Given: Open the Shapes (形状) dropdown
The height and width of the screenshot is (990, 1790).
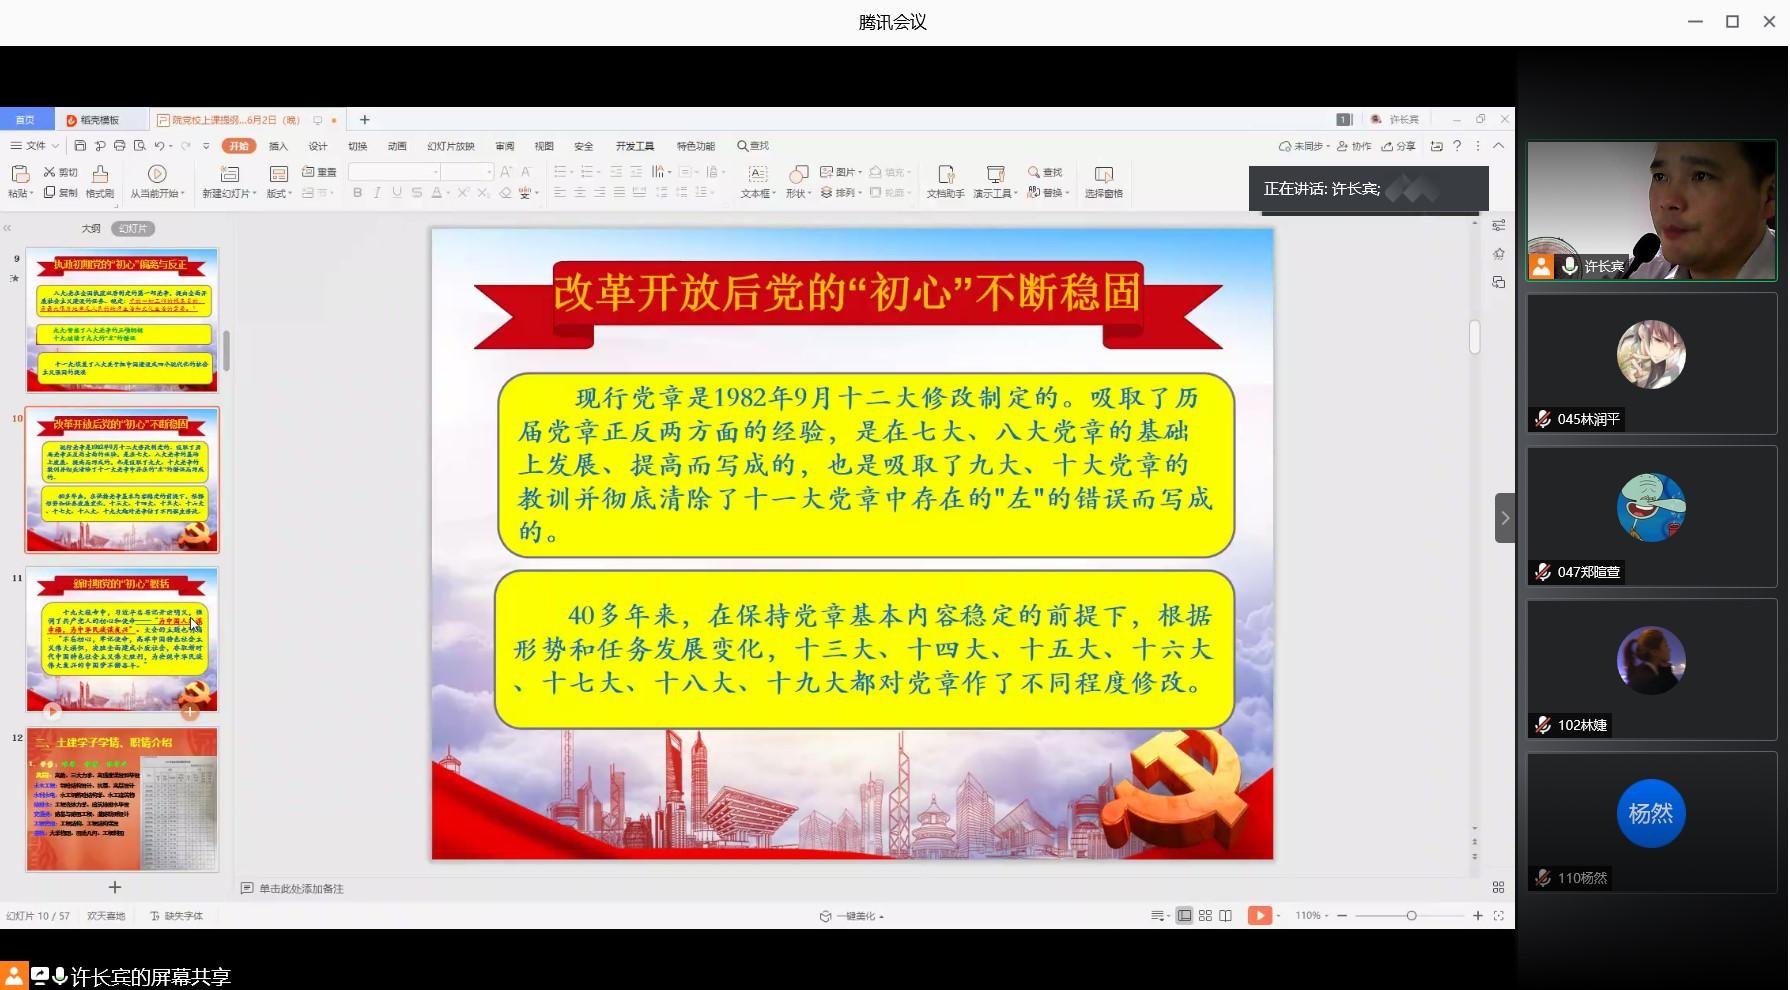Looking at the screenshot, I should point(798,194).
